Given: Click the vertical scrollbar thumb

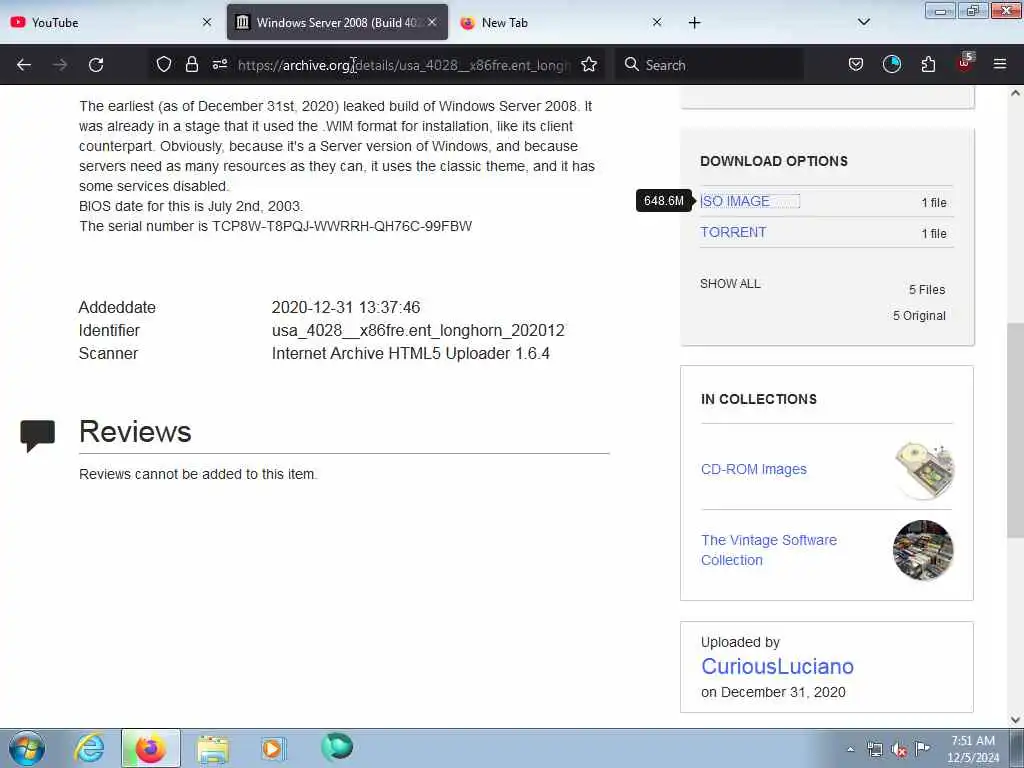Looking at the screenshot, I should [x=1015, y=430].
